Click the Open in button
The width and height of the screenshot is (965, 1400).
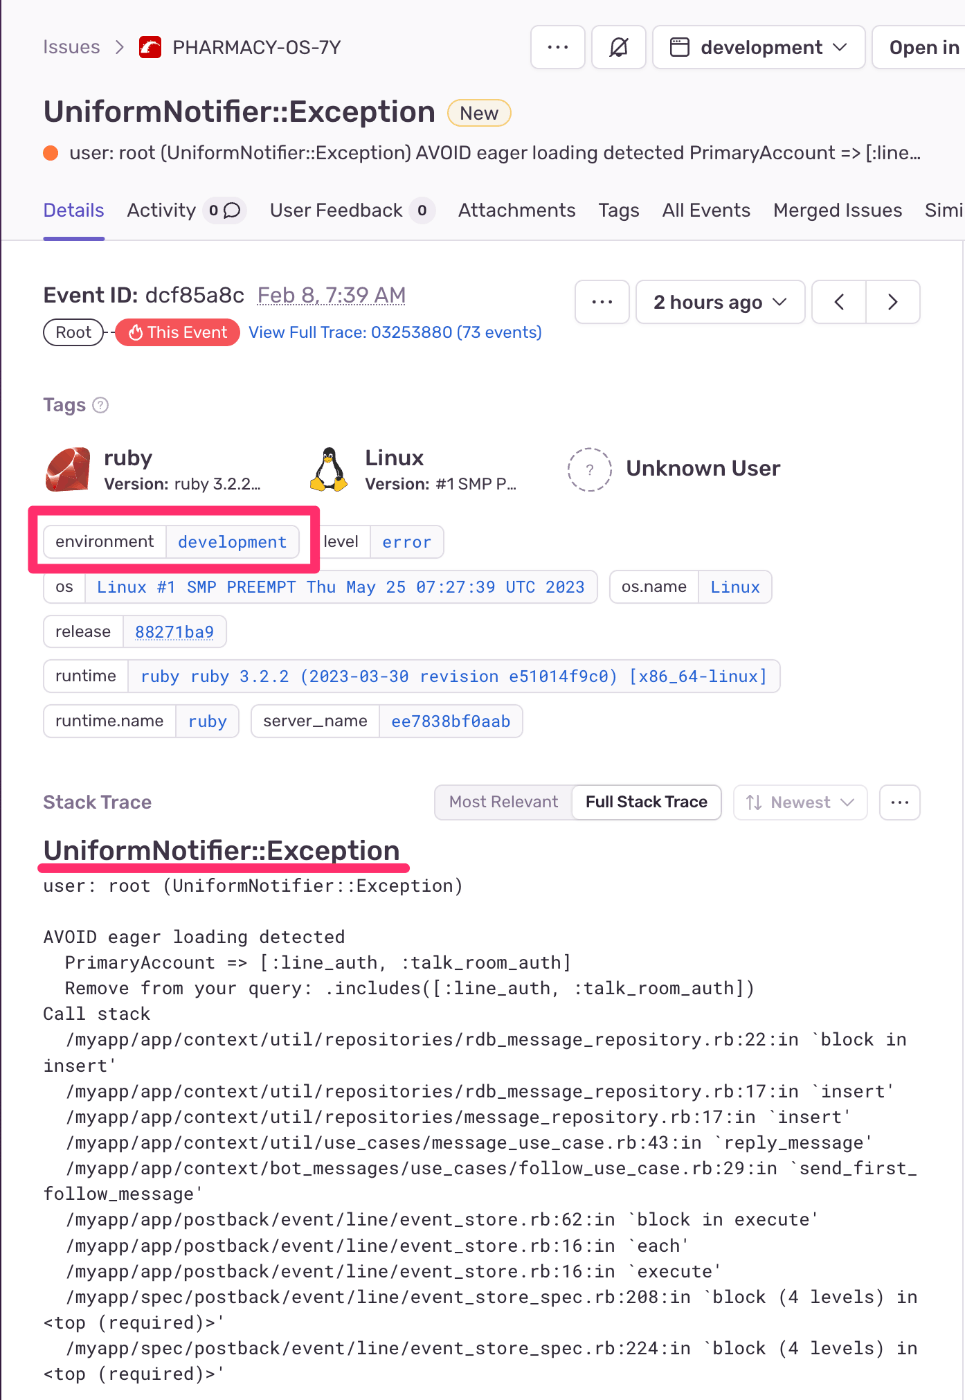tap(920, 47)
